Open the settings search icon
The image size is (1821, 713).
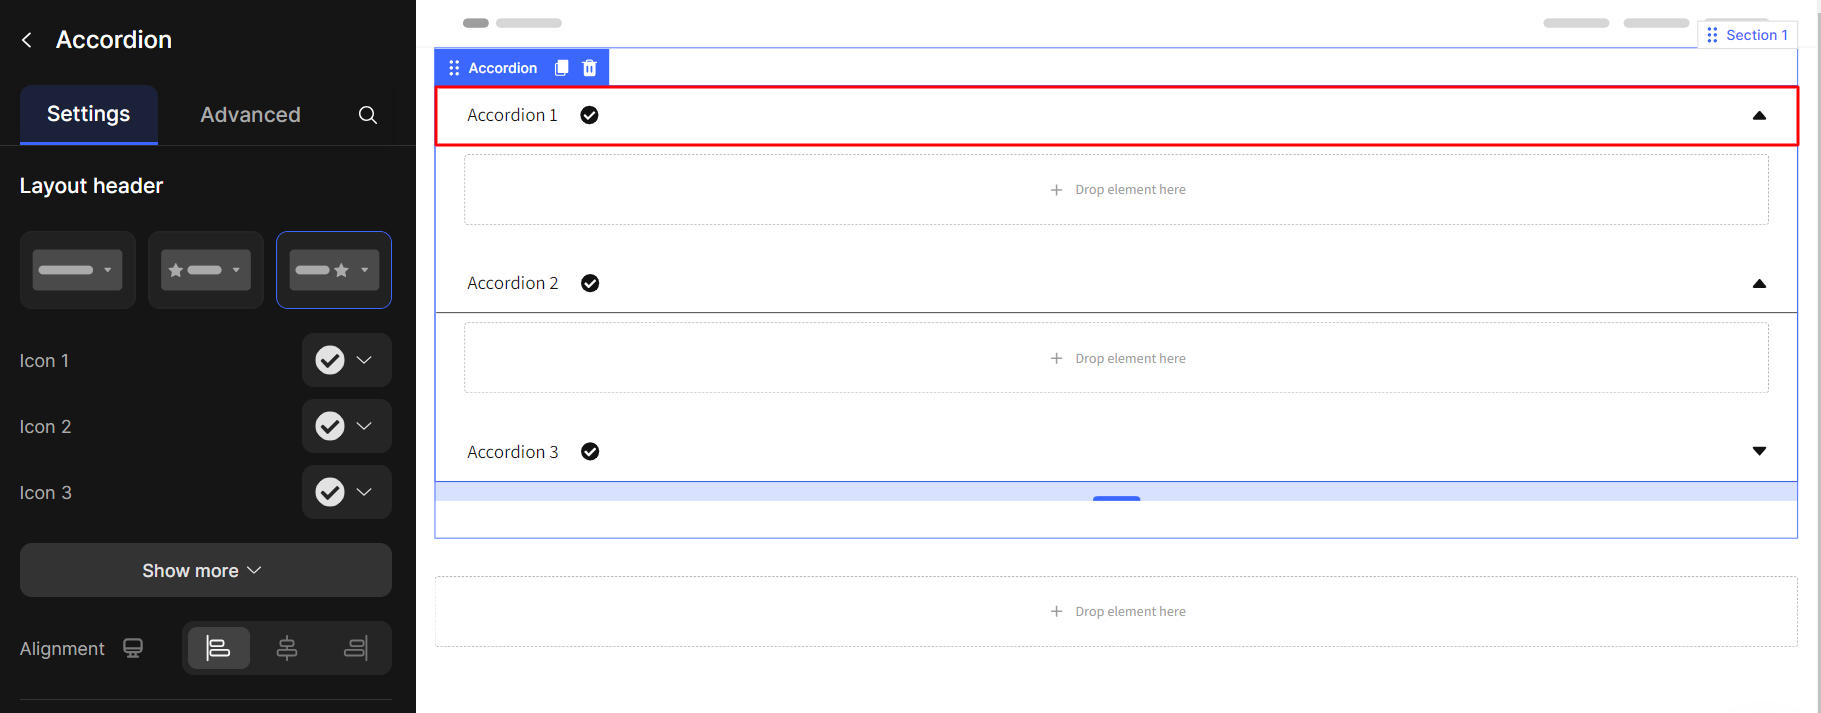(368, 115)
